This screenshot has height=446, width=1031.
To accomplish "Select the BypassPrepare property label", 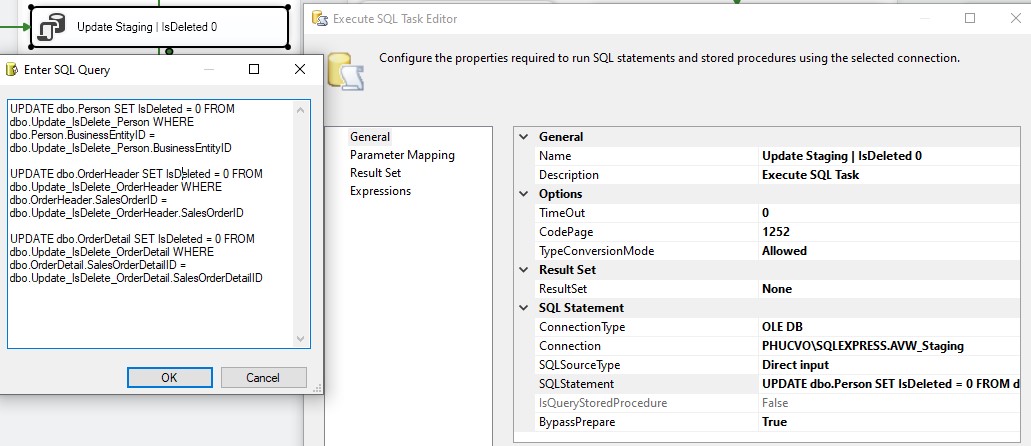I will pos(577,422).
